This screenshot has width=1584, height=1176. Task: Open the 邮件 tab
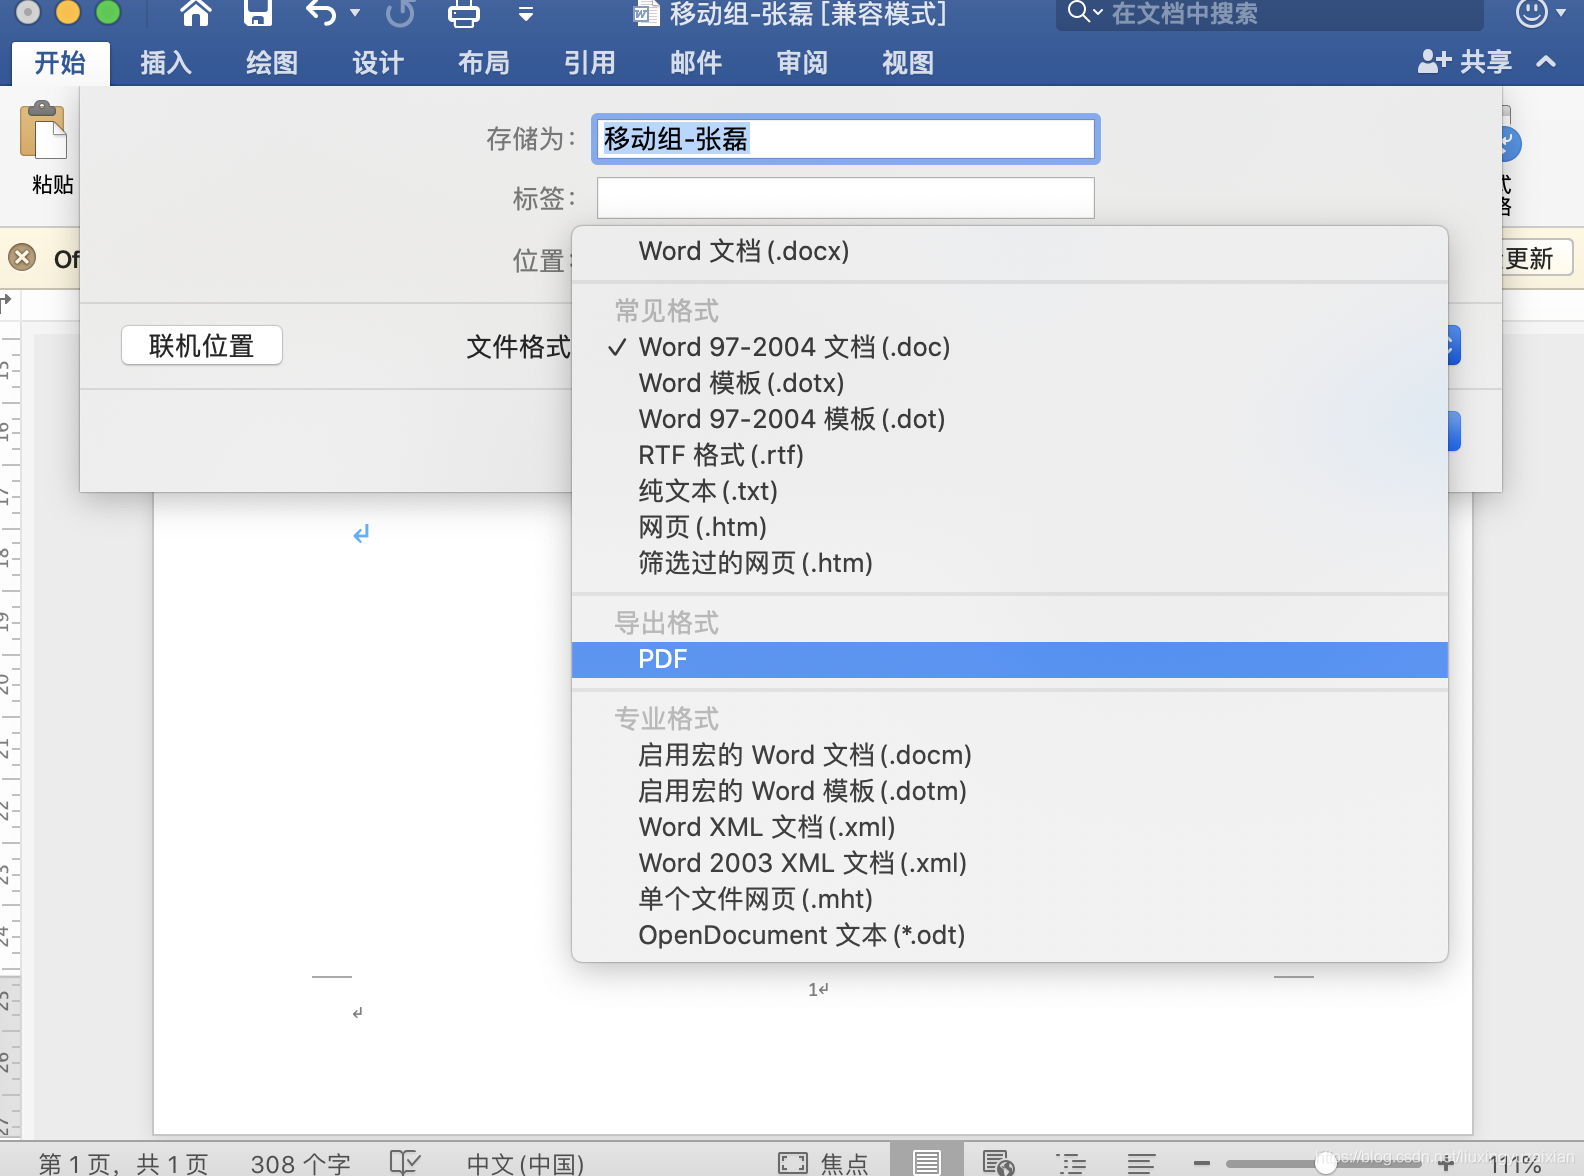coord(696,63)
